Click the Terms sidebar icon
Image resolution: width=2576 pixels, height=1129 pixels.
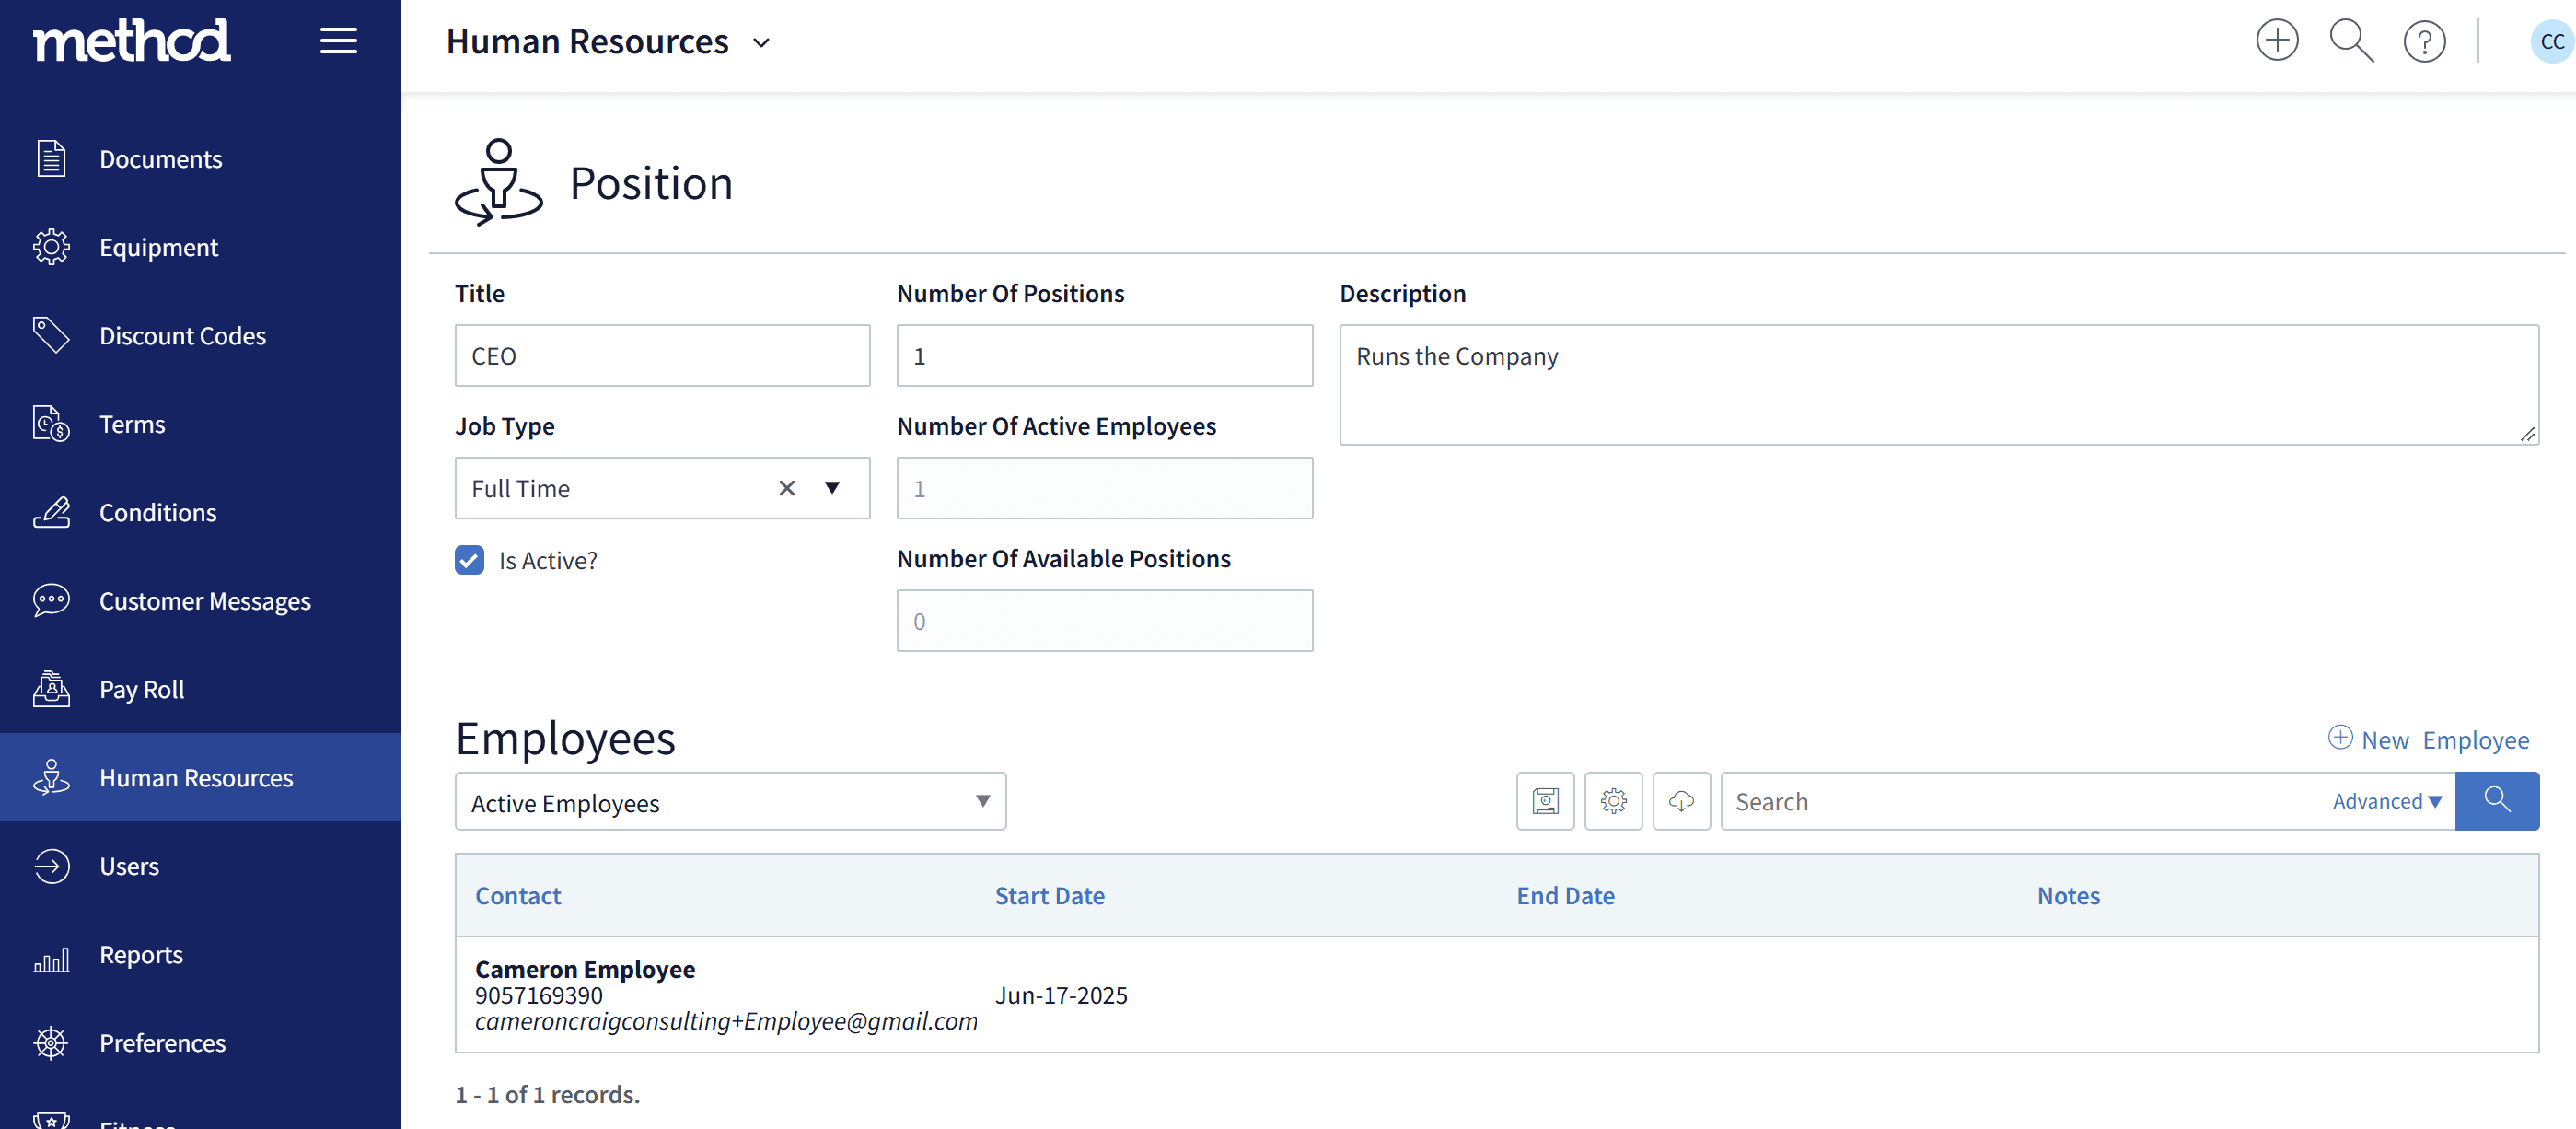coord(51,424)
